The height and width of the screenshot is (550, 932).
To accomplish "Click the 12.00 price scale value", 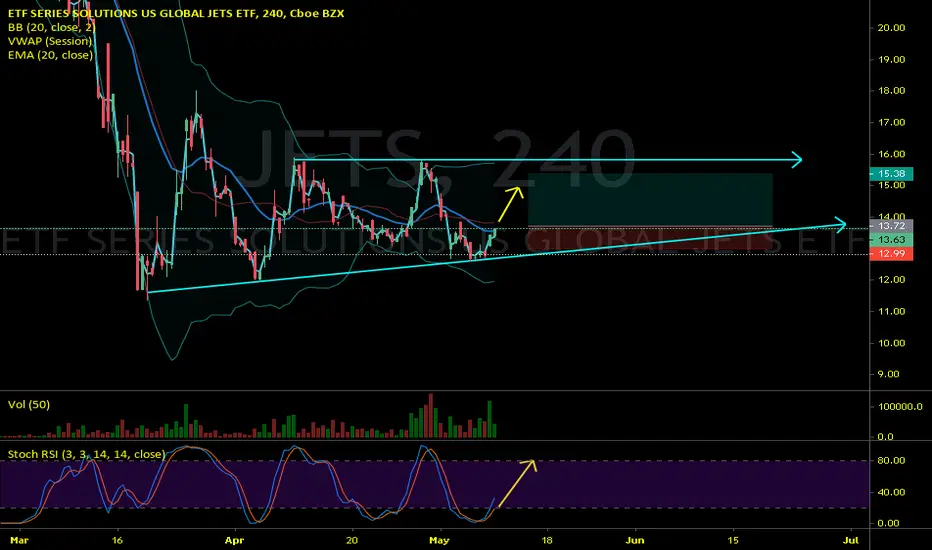I will [892, 279].
